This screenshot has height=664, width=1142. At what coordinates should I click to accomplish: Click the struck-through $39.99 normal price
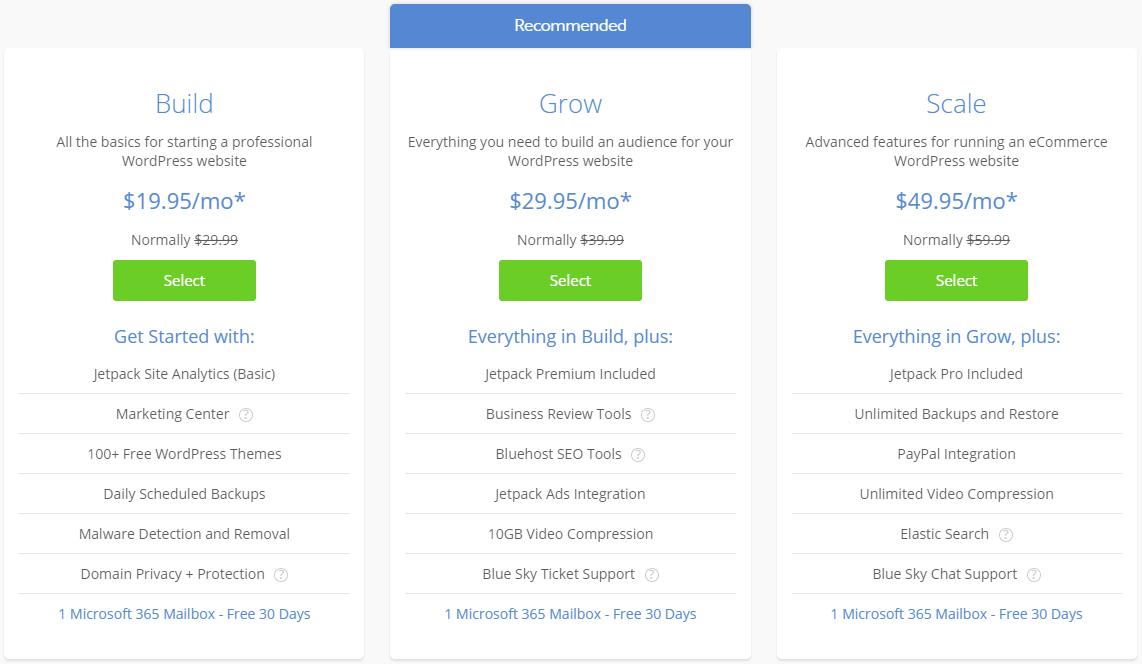pos(602,240)
